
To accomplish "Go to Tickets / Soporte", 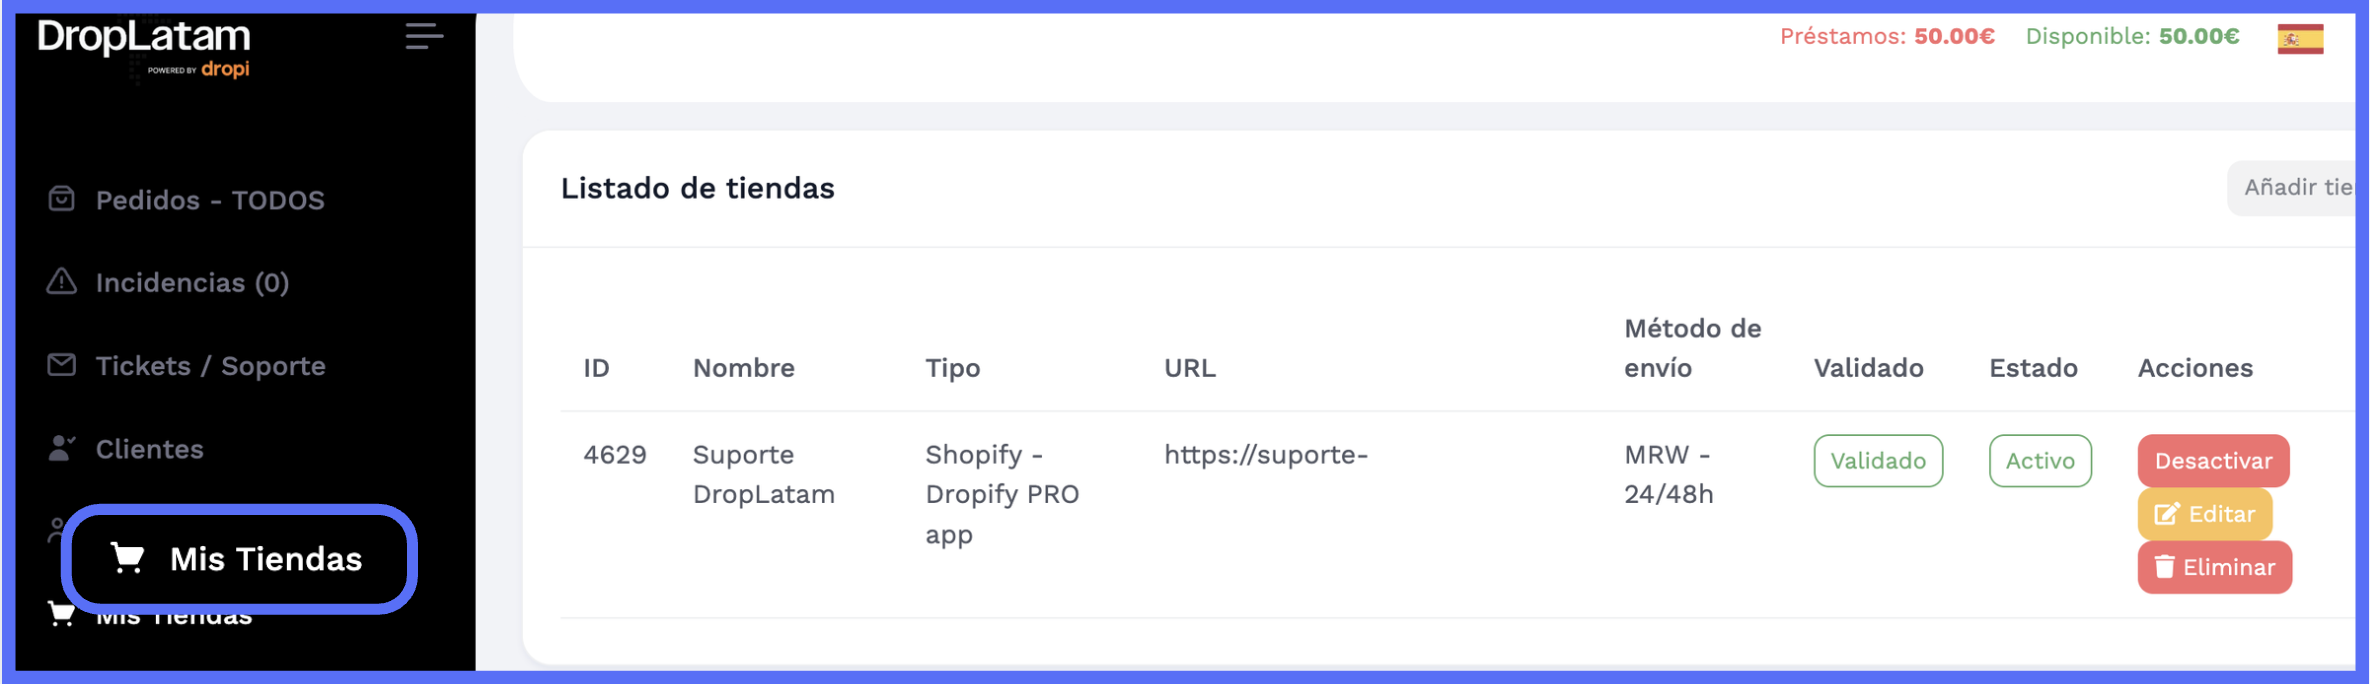I will (210, 366).
